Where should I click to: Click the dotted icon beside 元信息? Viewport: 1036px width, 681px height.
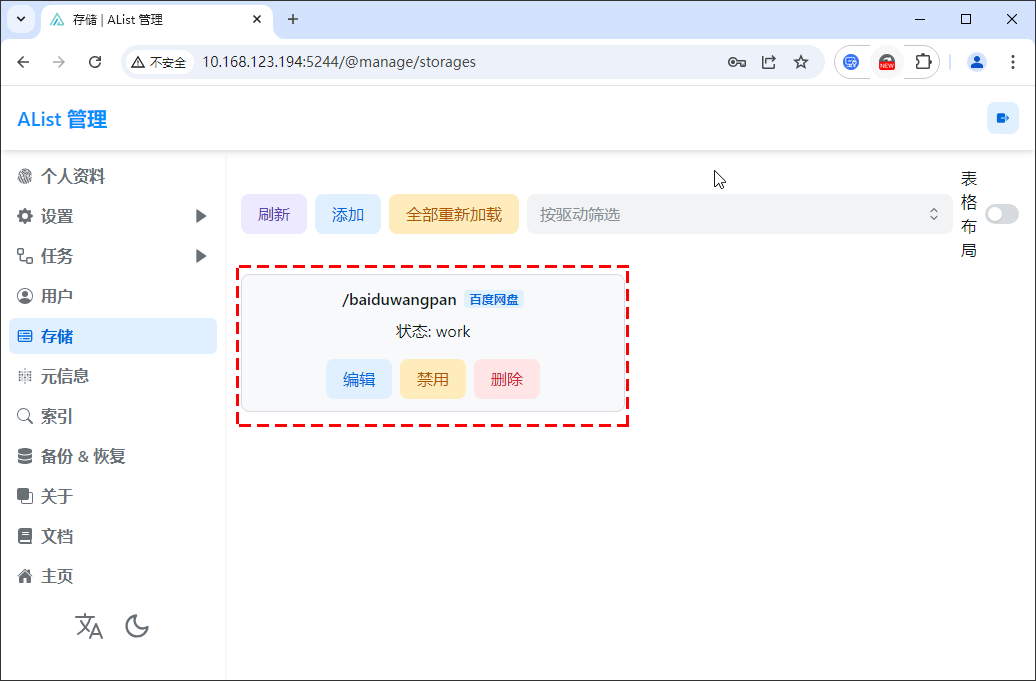click(x=24, y=376)
